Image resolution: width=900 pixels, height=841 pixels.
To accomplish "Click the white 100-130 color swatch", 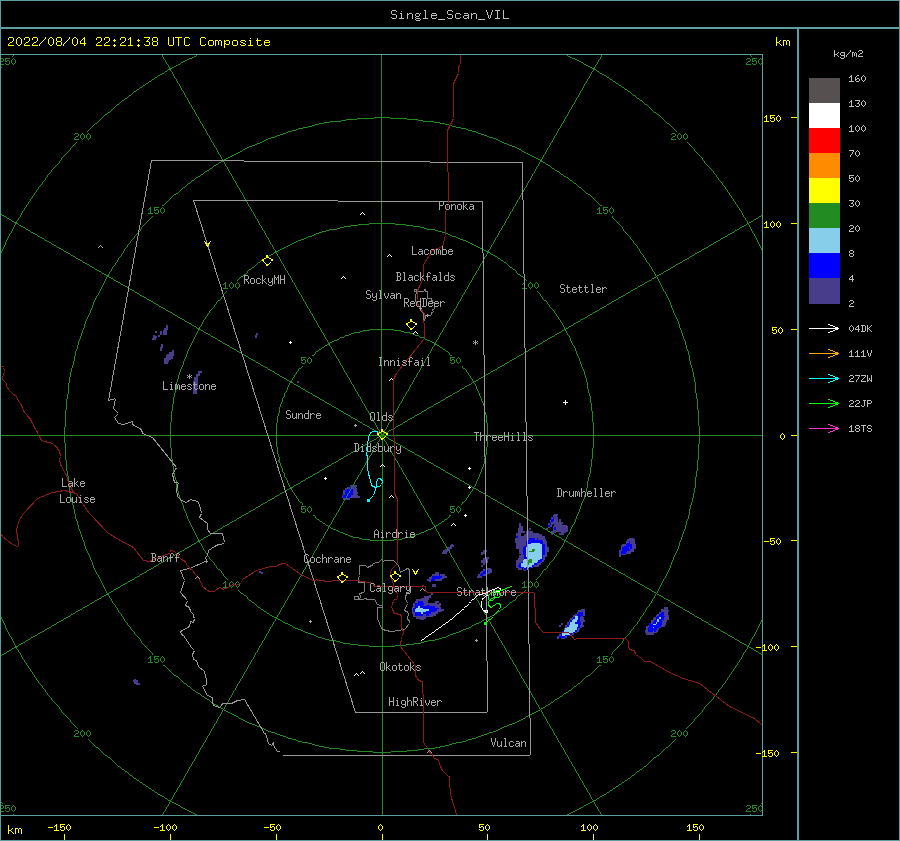I will click(x=824, y=116).
